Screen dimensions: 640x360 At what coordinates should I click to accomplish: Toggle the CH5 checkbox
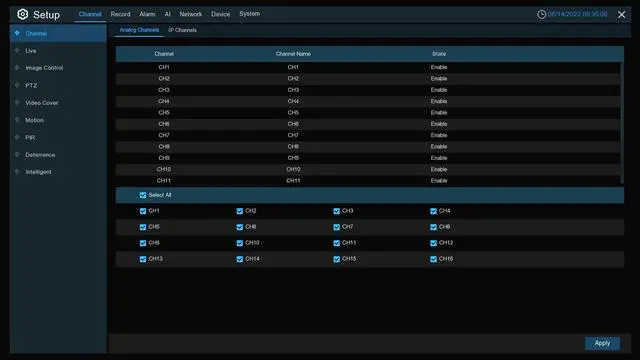tap(143, 227)
